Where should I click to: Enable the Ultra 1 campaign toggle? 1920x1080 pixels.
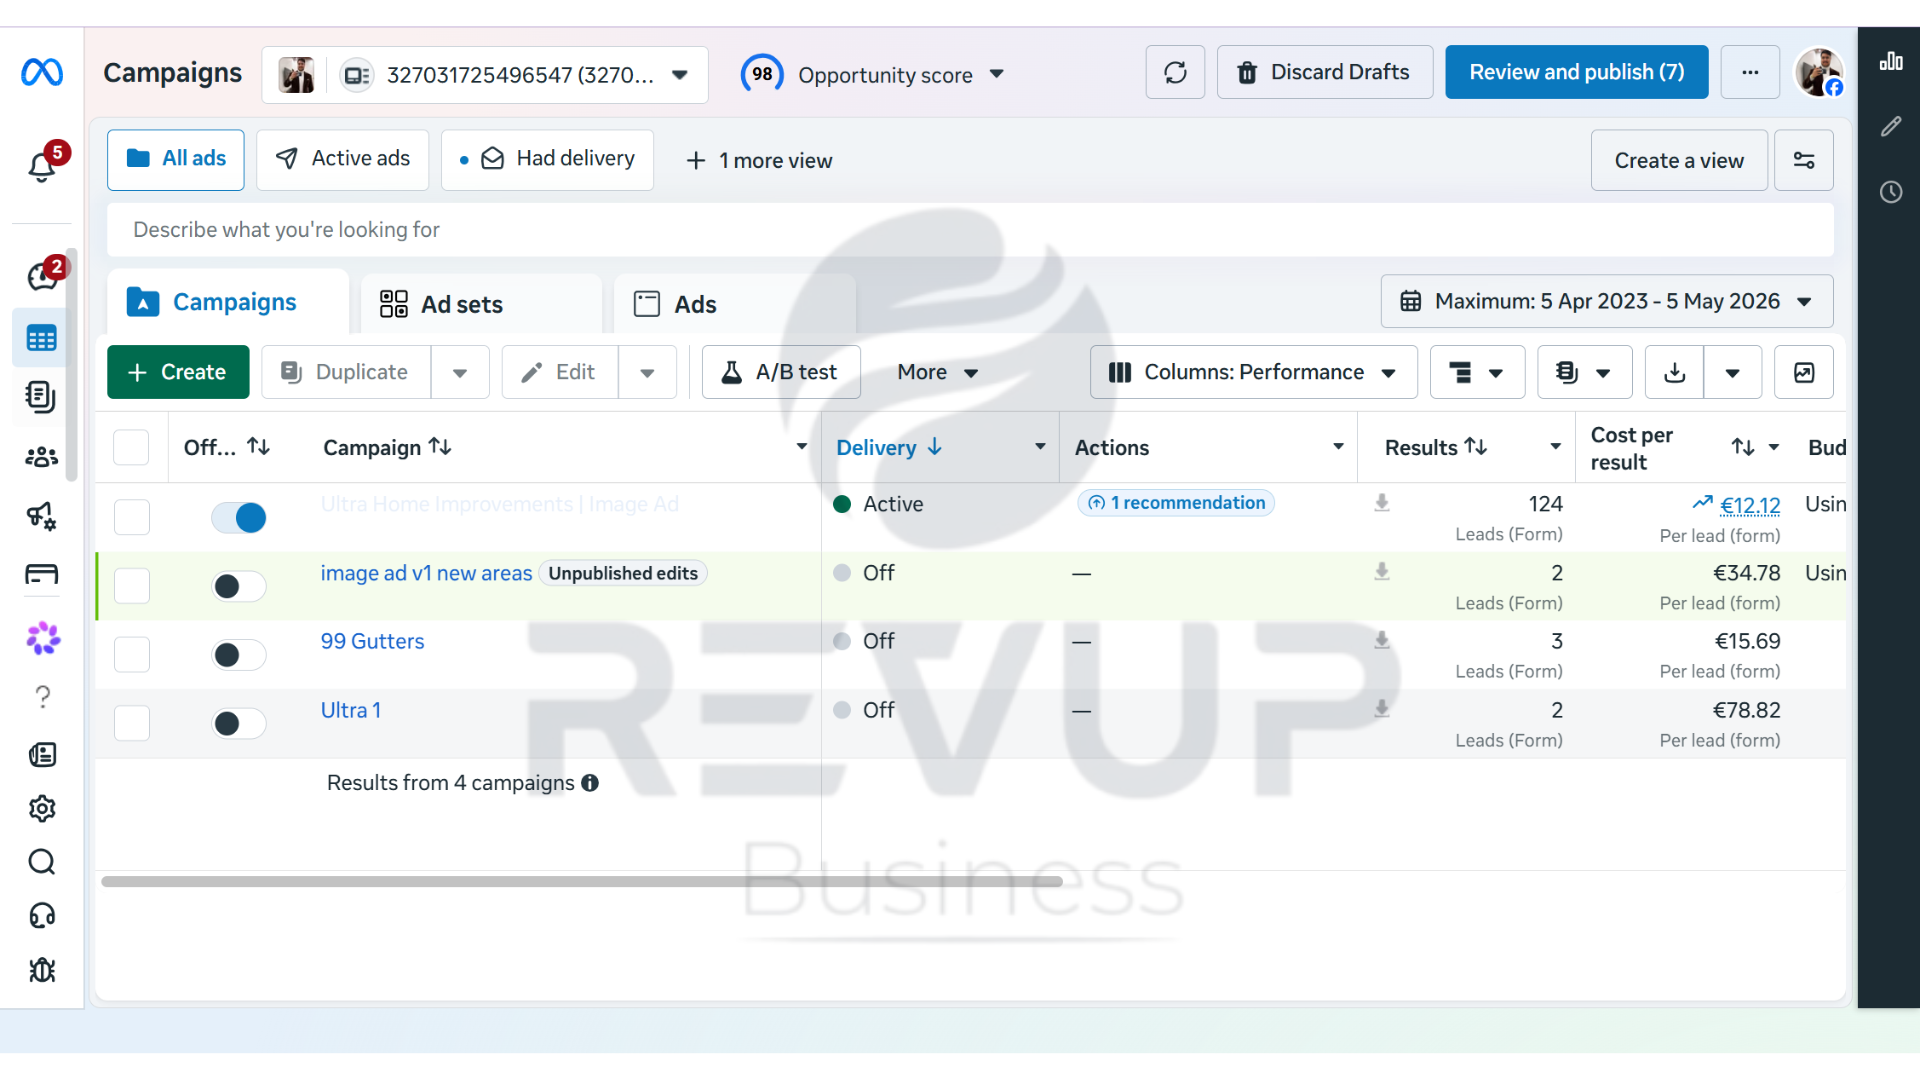[239, 723]
